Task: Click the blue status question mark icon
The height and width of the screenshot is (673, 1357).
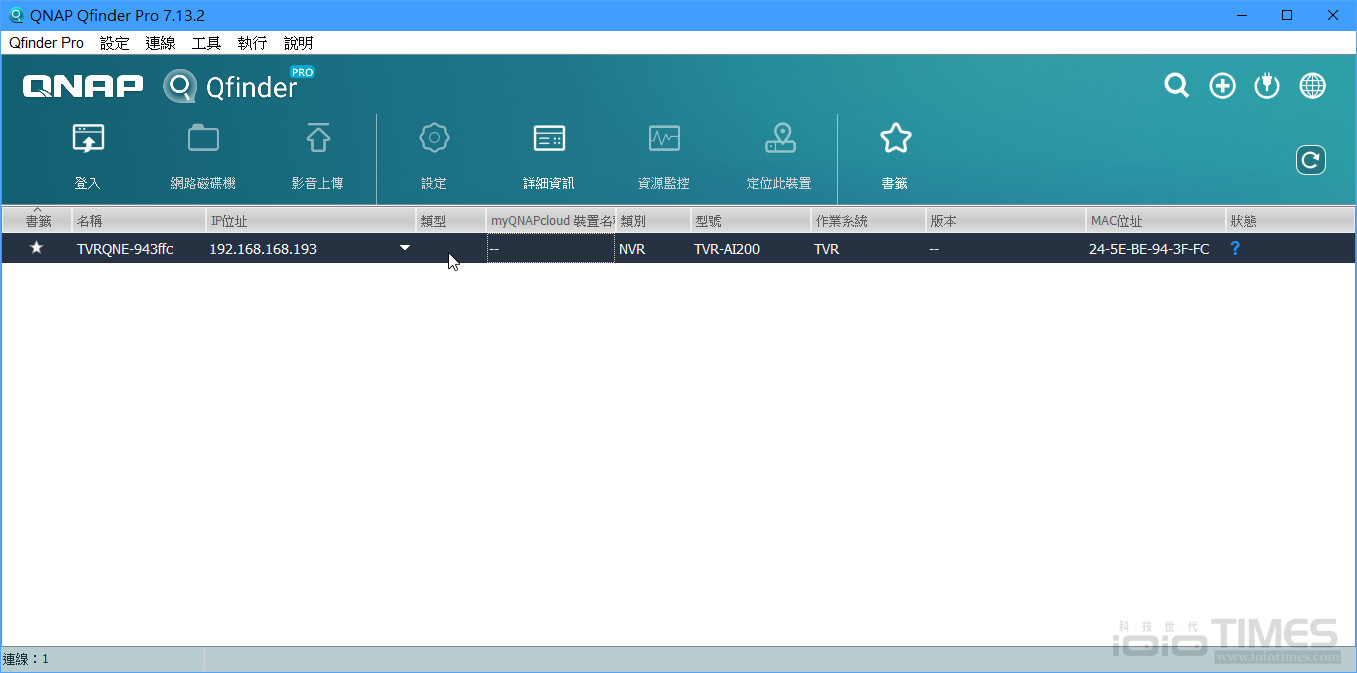Action: click(1235, 248)
